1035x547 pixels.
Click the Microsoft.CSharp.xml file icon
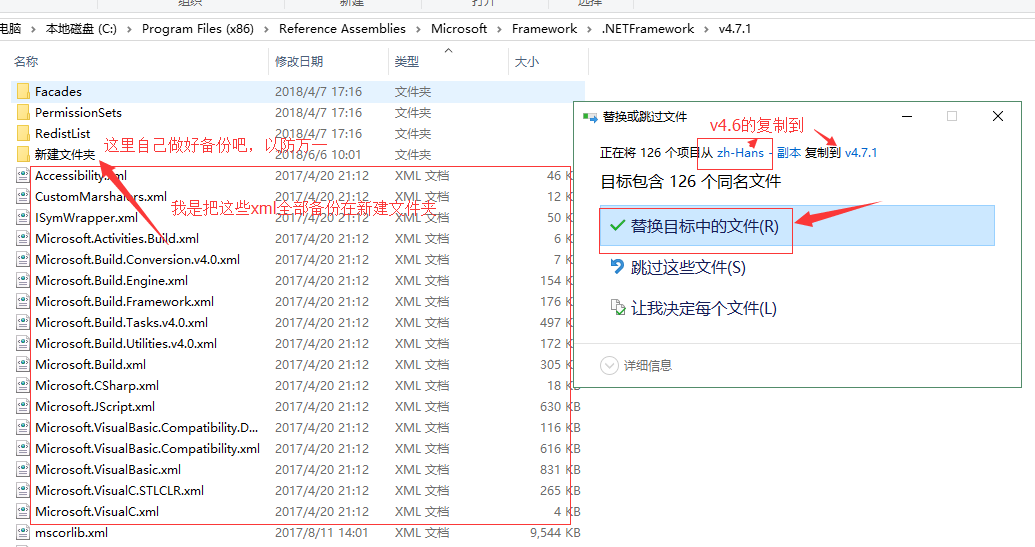pyautogui.click(x=23, y=385)
